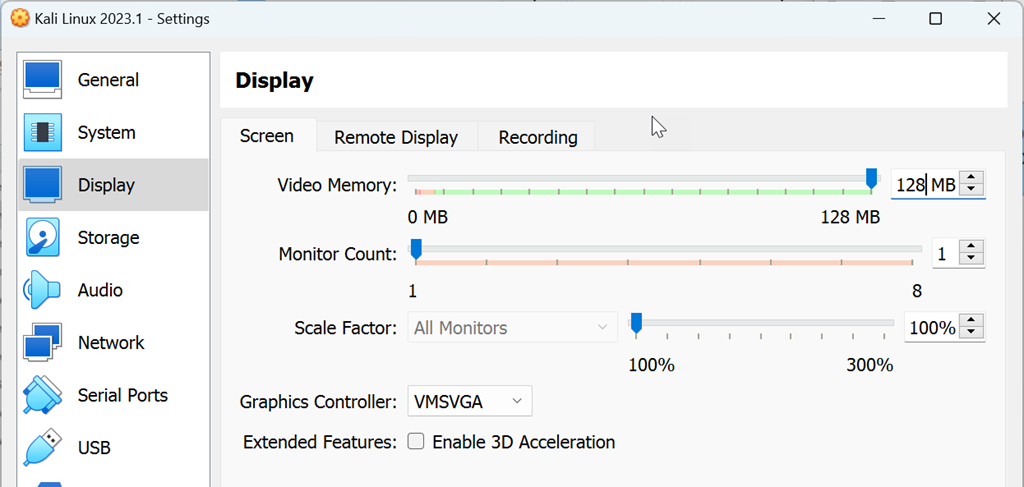1024x487 pixels.
Task: Select the Screen tab
Action: click(267, 136)
